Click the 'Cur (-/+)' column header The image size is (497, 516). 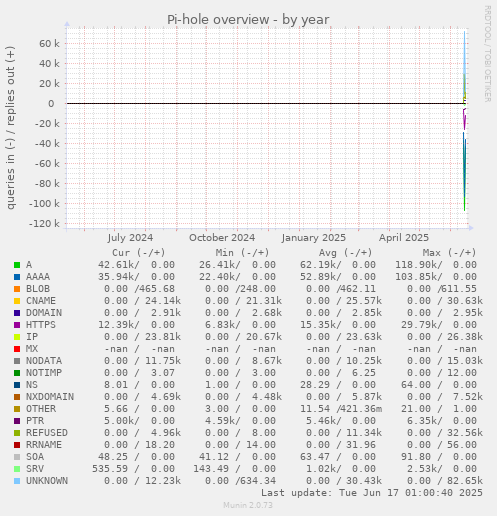(139, 253)
